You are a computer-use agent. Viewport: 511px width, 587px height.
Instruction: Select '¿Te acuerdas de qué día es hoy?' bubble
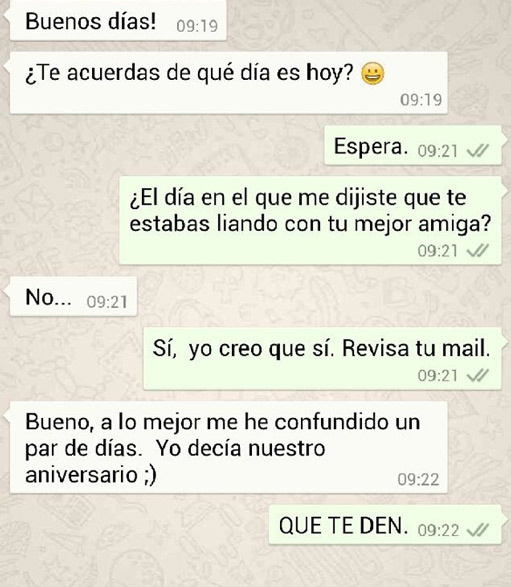coord(228,83)
